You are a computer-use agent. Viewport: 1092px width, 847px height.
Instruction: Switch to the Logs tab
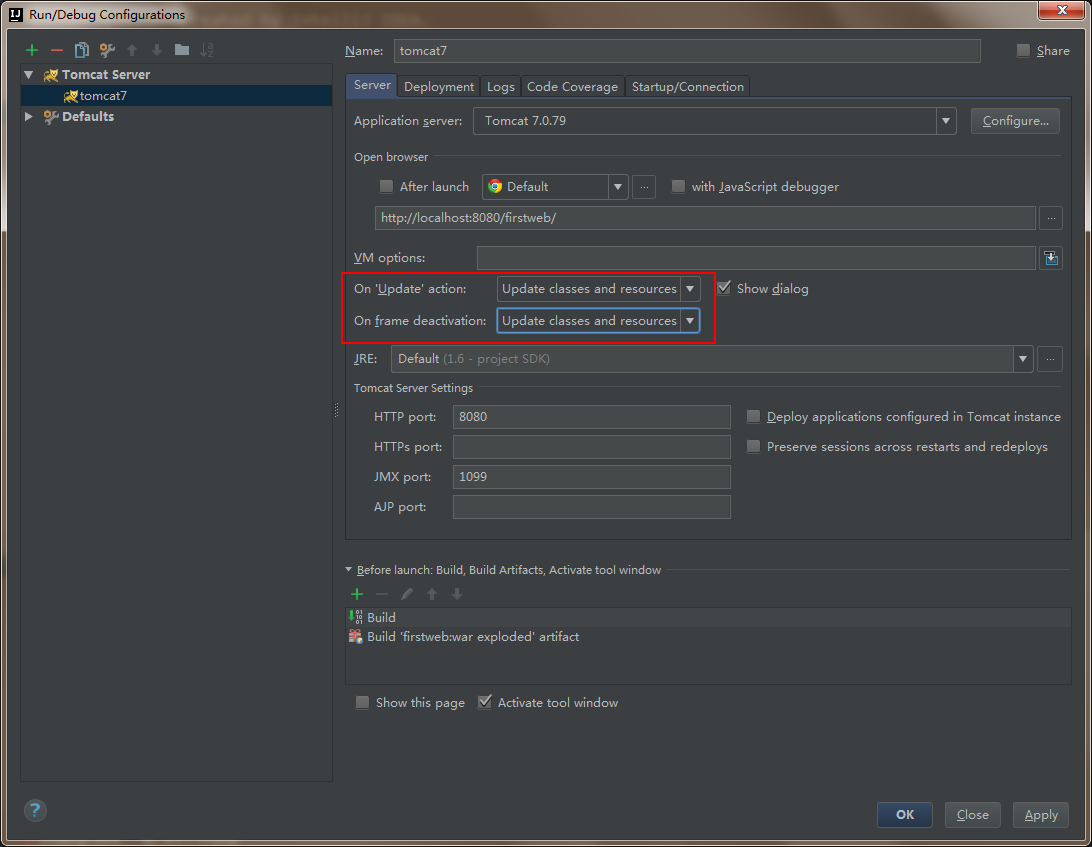(x=501, y=86)
